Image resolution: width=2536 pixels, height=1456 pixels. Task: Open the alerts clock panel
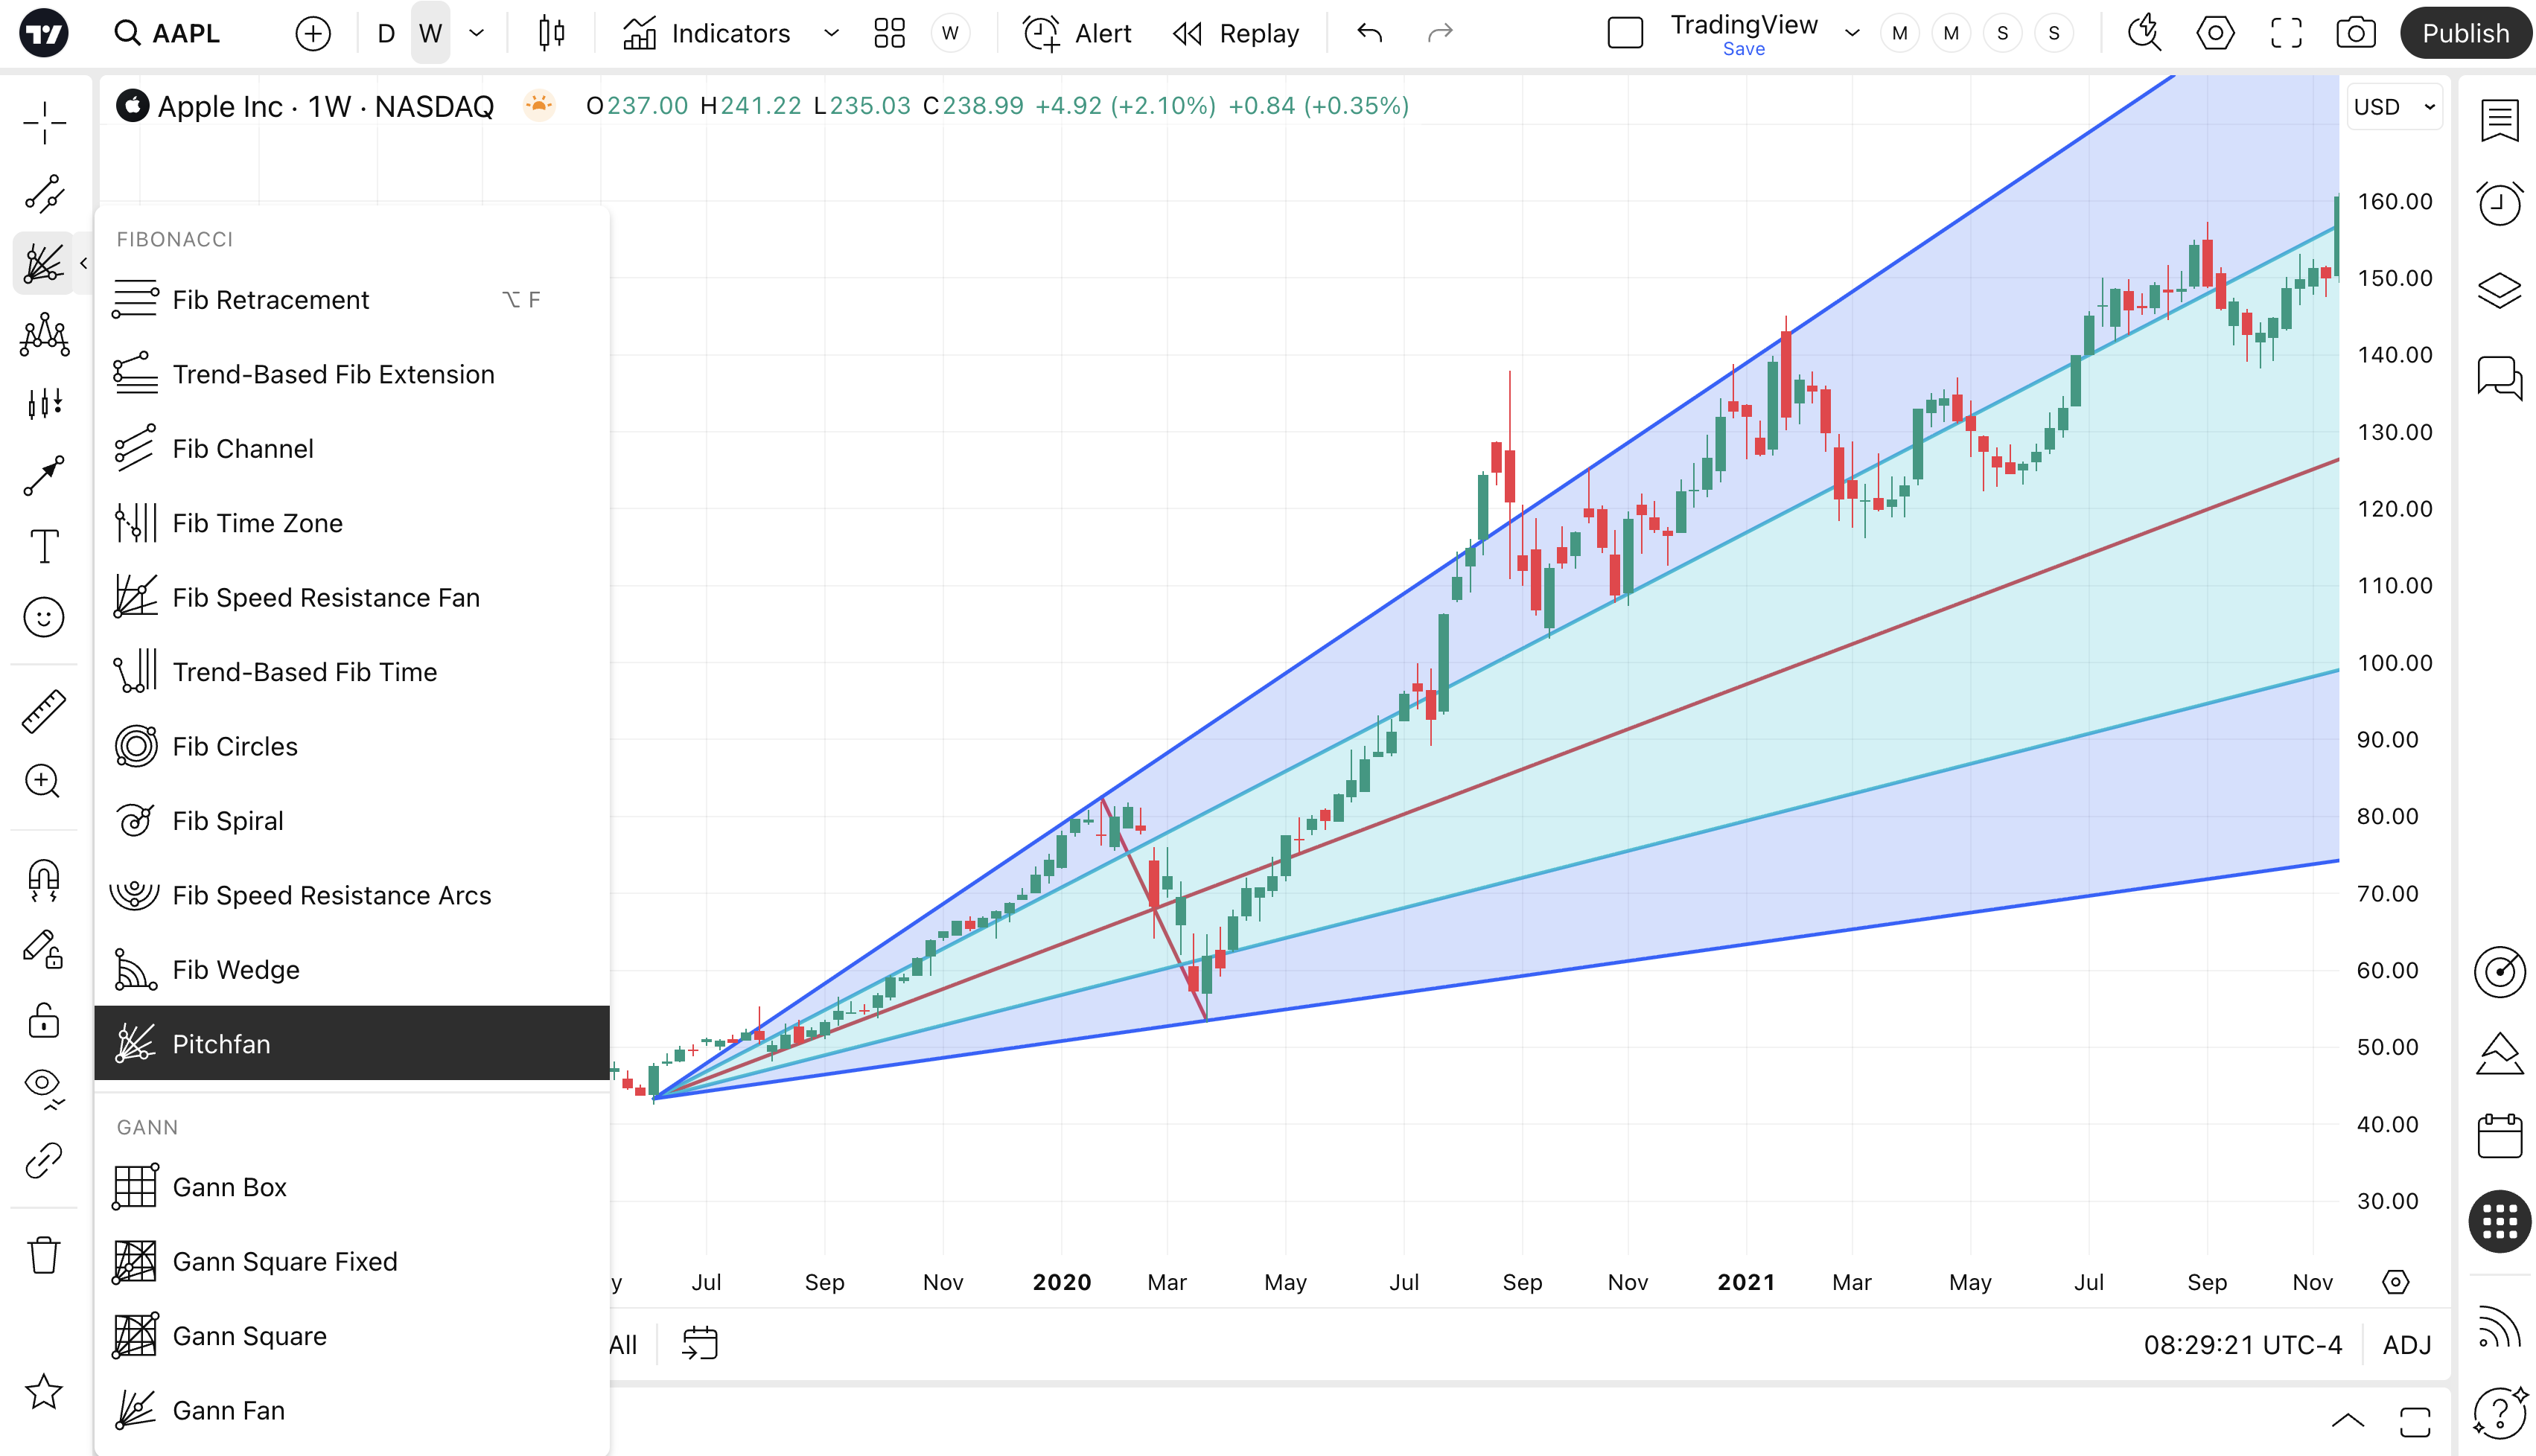(2499, 204)
